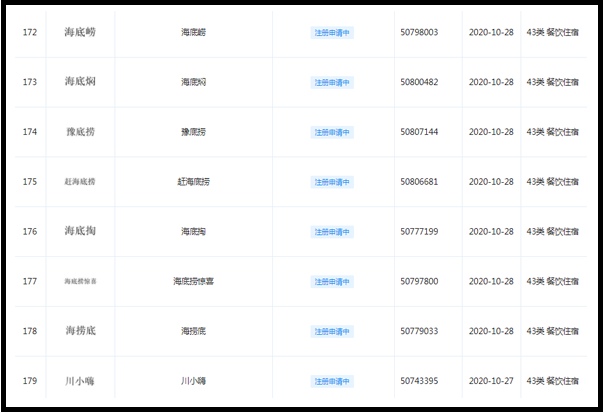Click the 海底焖 trademark logo image
603x413 pixels.
pyautogui.click(x=79, y=82)
